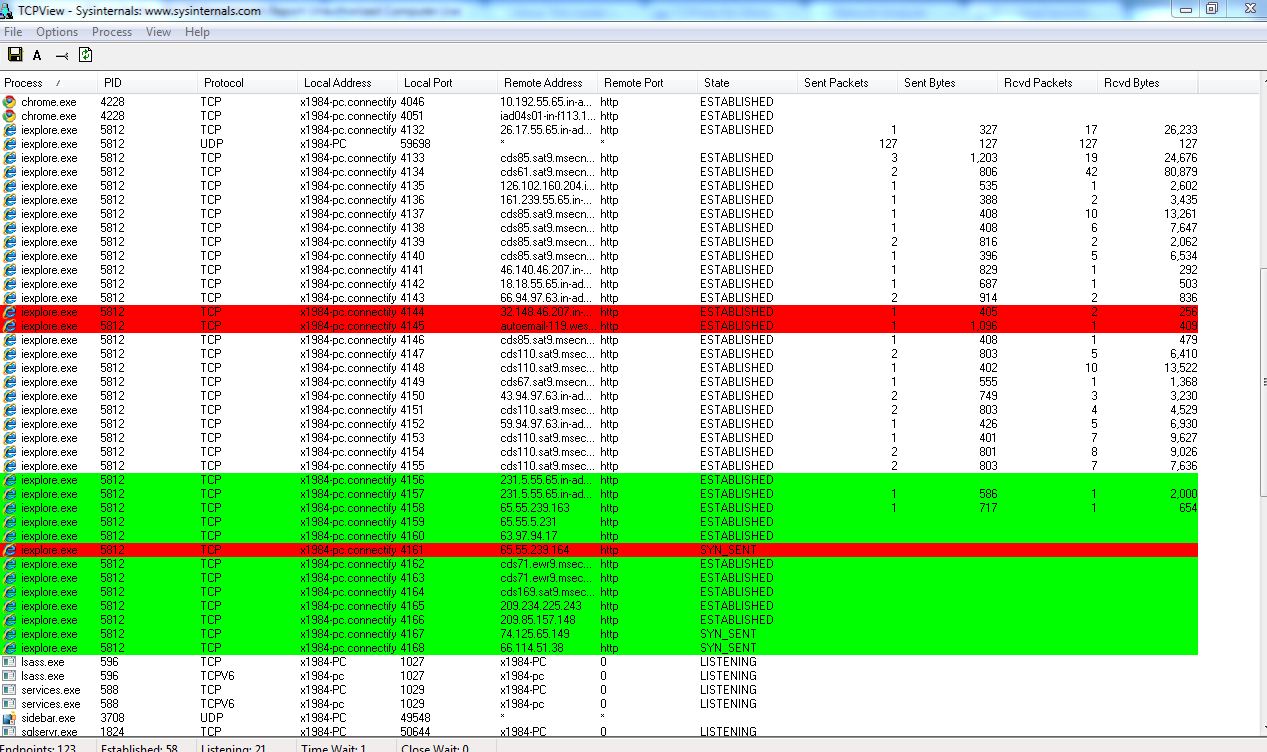This screenshot has height=752, width=1267.
Task: Refresh the endpoint list
Action: click(x=85, y=54)
